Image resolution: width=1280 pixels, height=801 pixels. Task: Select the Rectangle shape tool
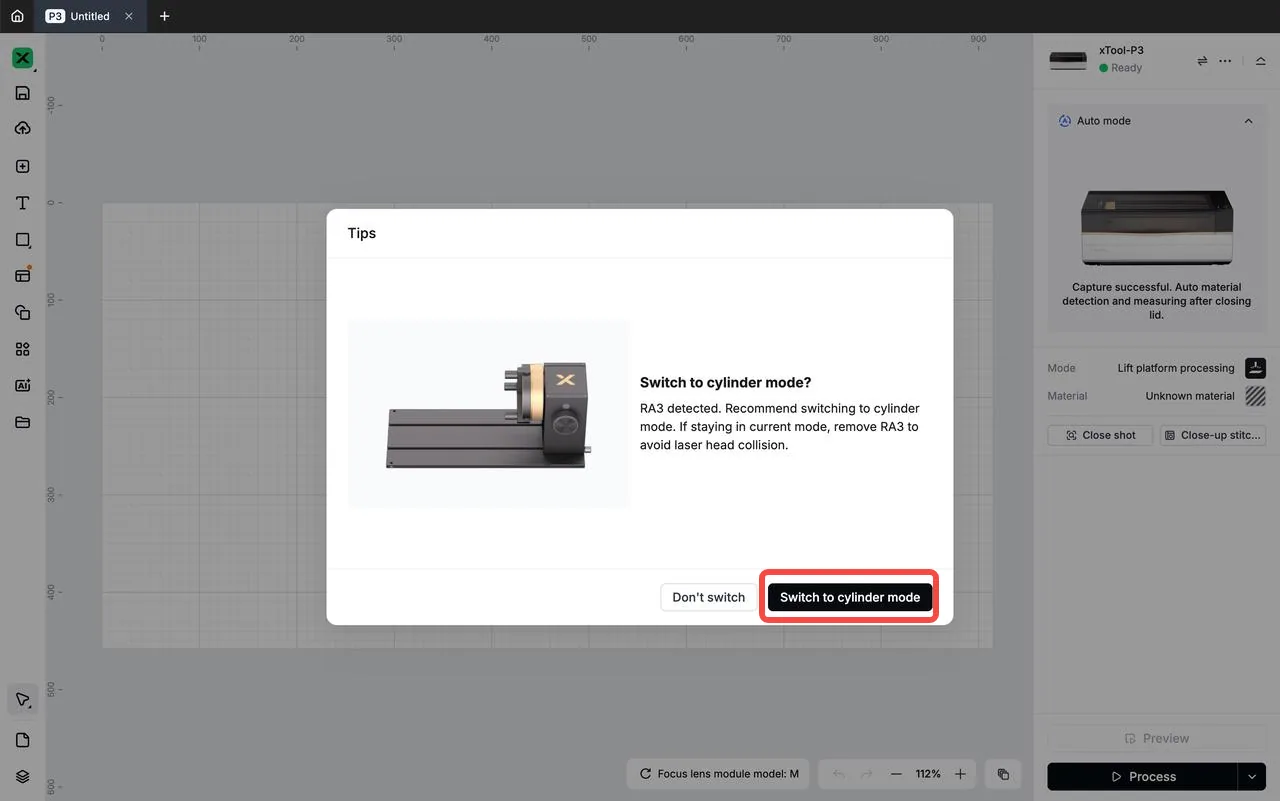pyautogui.click(x=22, y=240)
